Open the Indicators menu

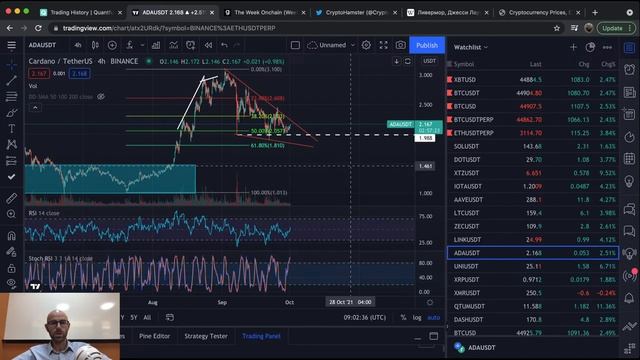pyautogui.click(x=129, y=45)
